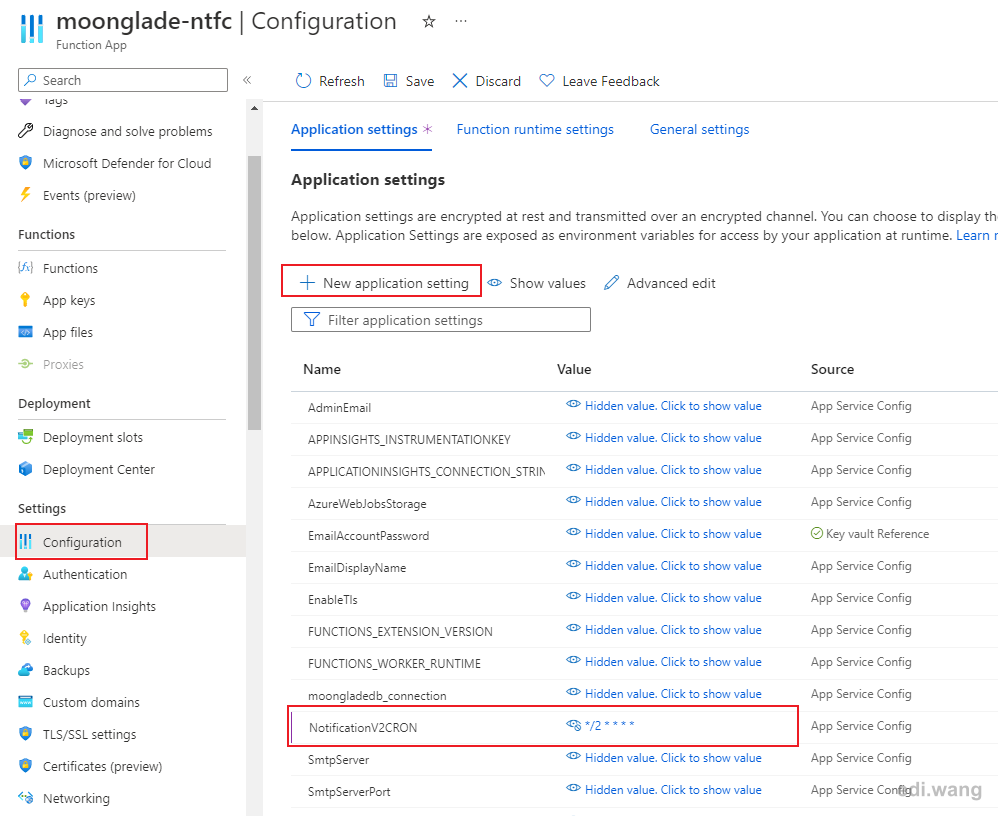This screenshot has height=816, width=998.
Task: Hide the NotificationV2CRON value with eye icon
Action: [x=573, y=725]
